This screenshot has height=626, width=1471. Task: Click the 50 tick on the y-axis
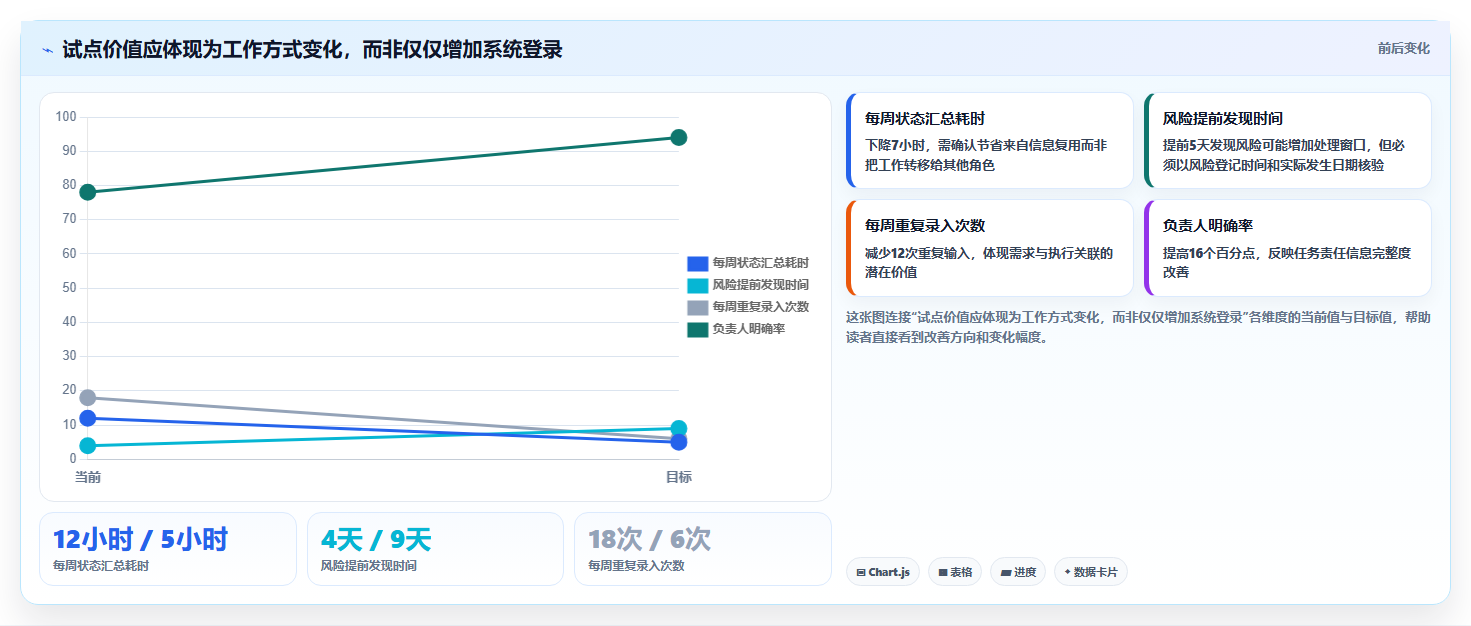click(69, 288)
